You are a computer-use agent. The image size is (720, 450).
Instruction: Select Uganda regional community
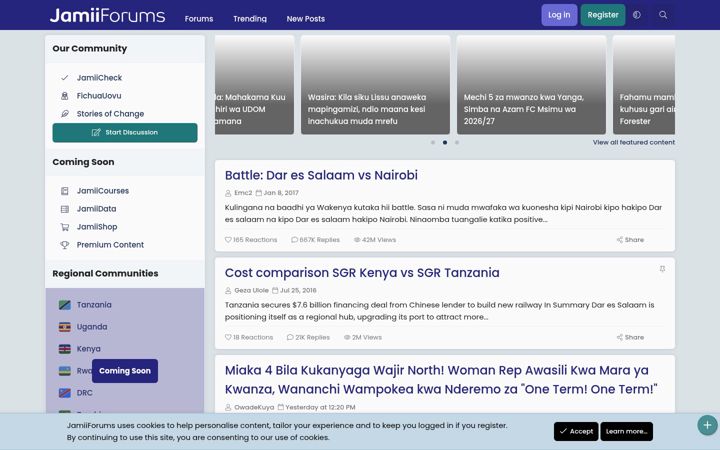click(92, 327)
